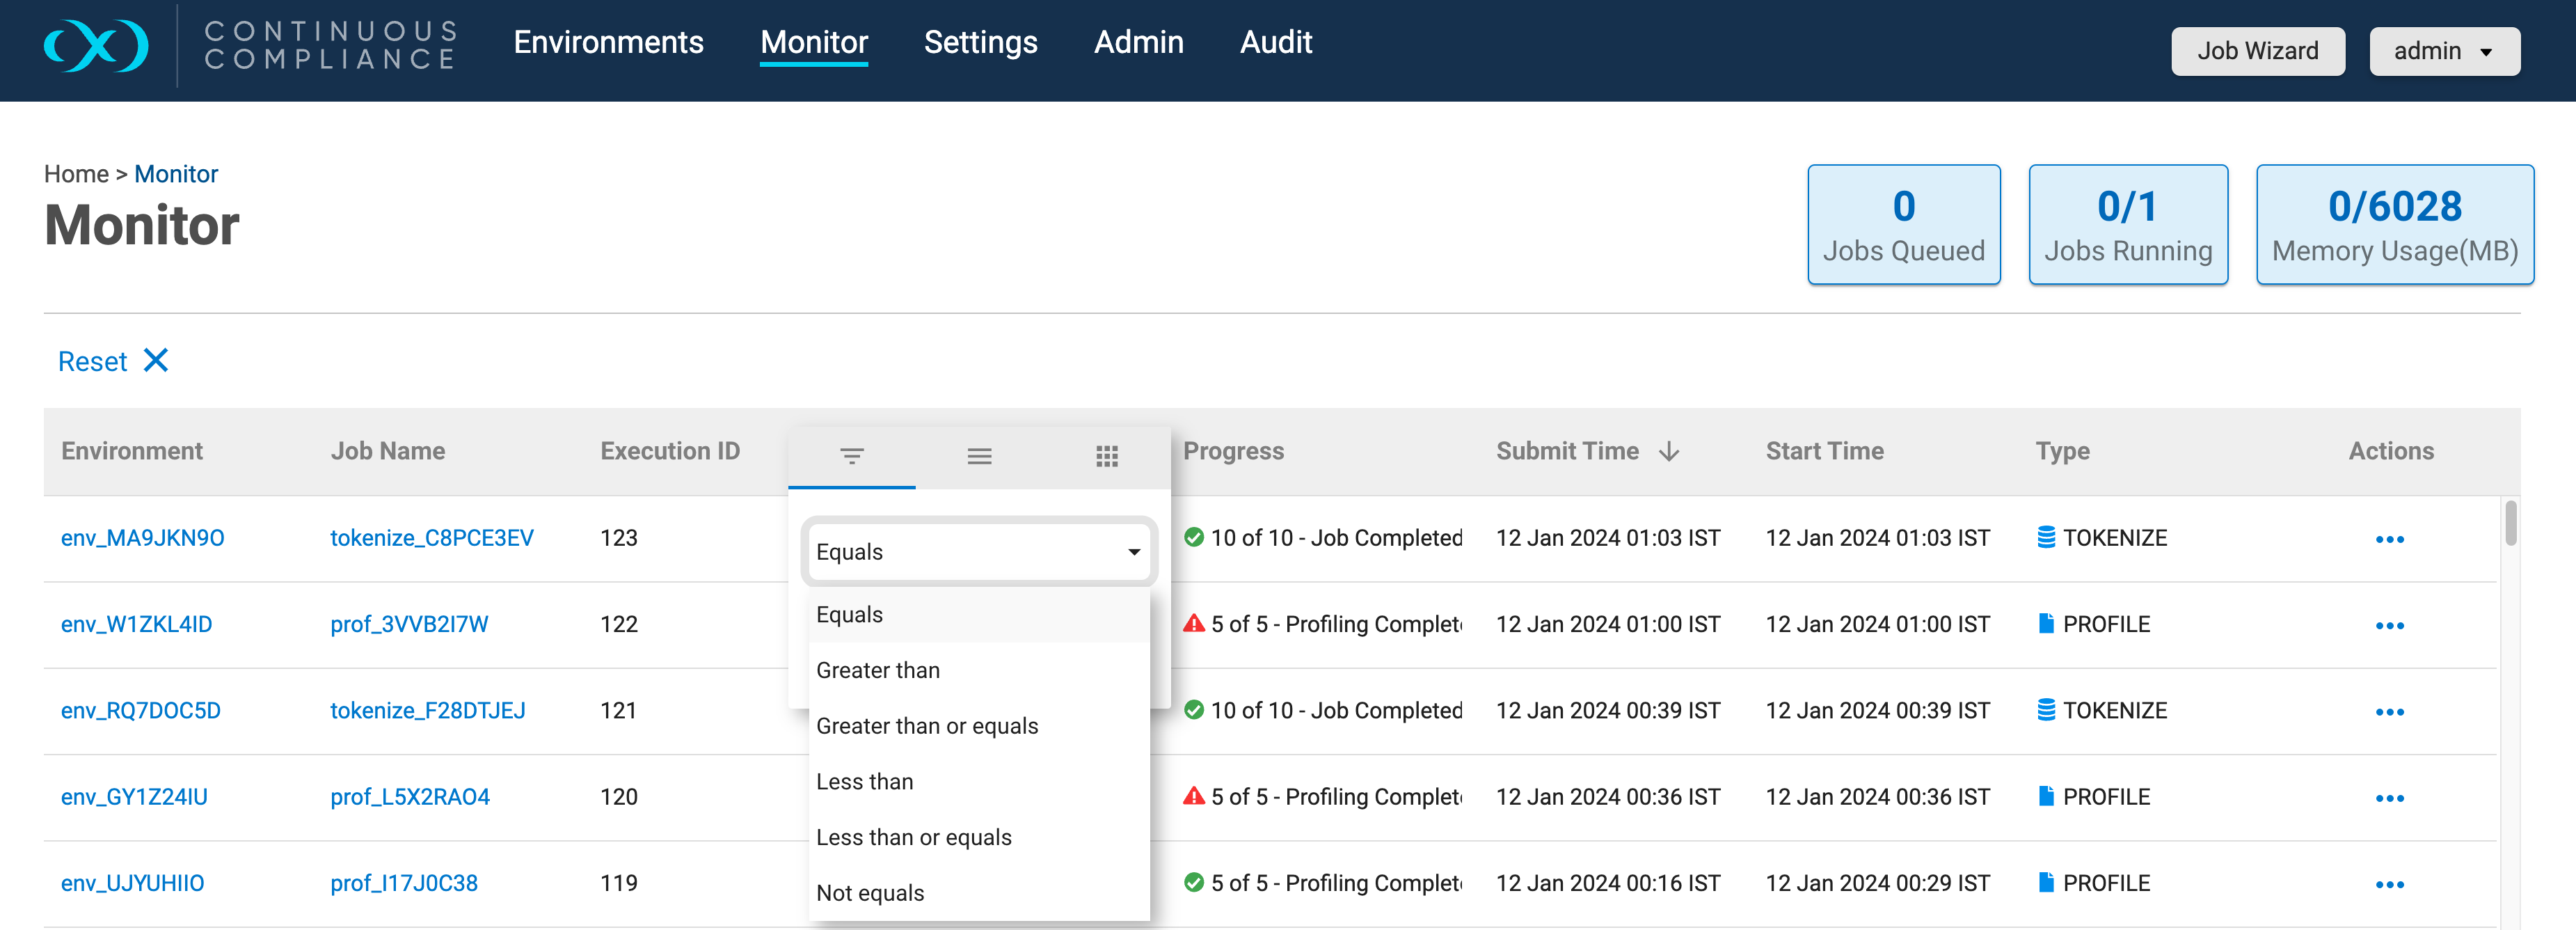This screenshot has width=2576, height=930.
Task: Click PROFILE file icon in prof_L5X2RAO4 row
Action: click(x=2046, y=796)
